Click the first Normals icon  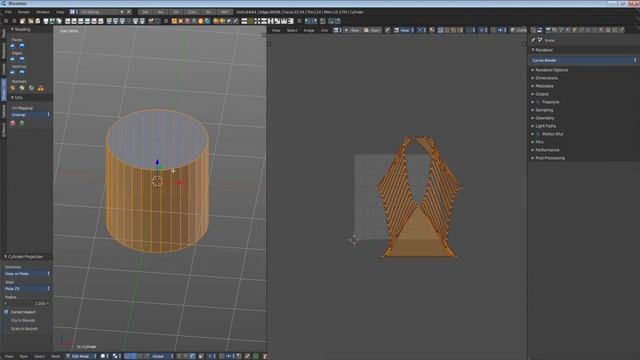pos(13,88)
